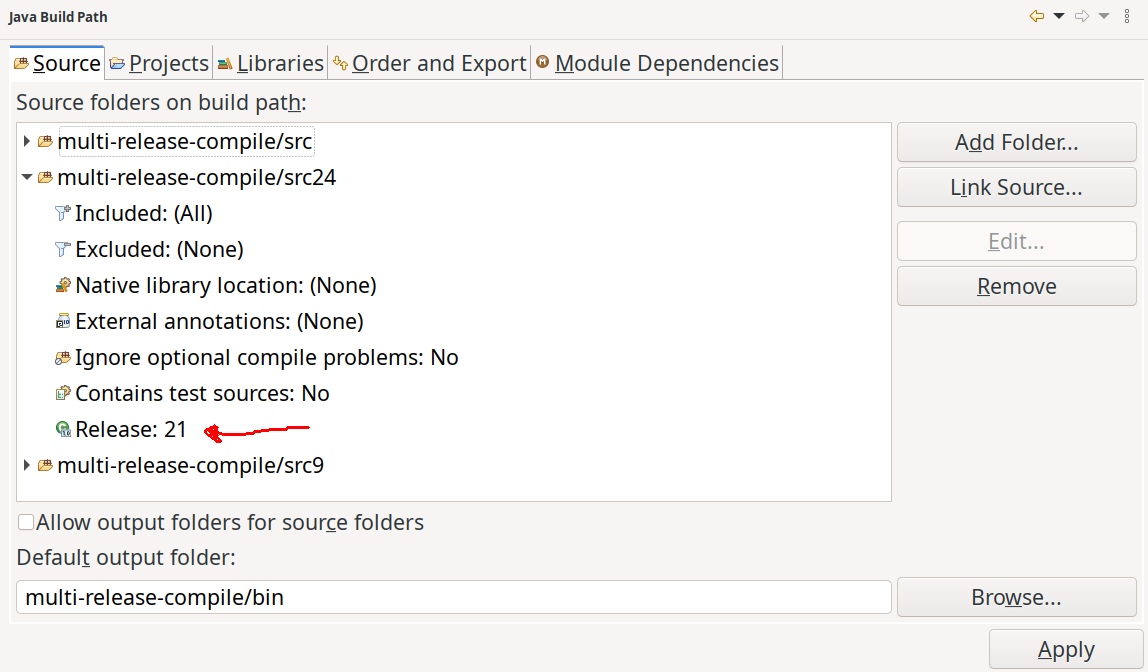Click inside the Default output folder field
The width and height of the screenshot is (1148, 672).
tap(450, 597)
